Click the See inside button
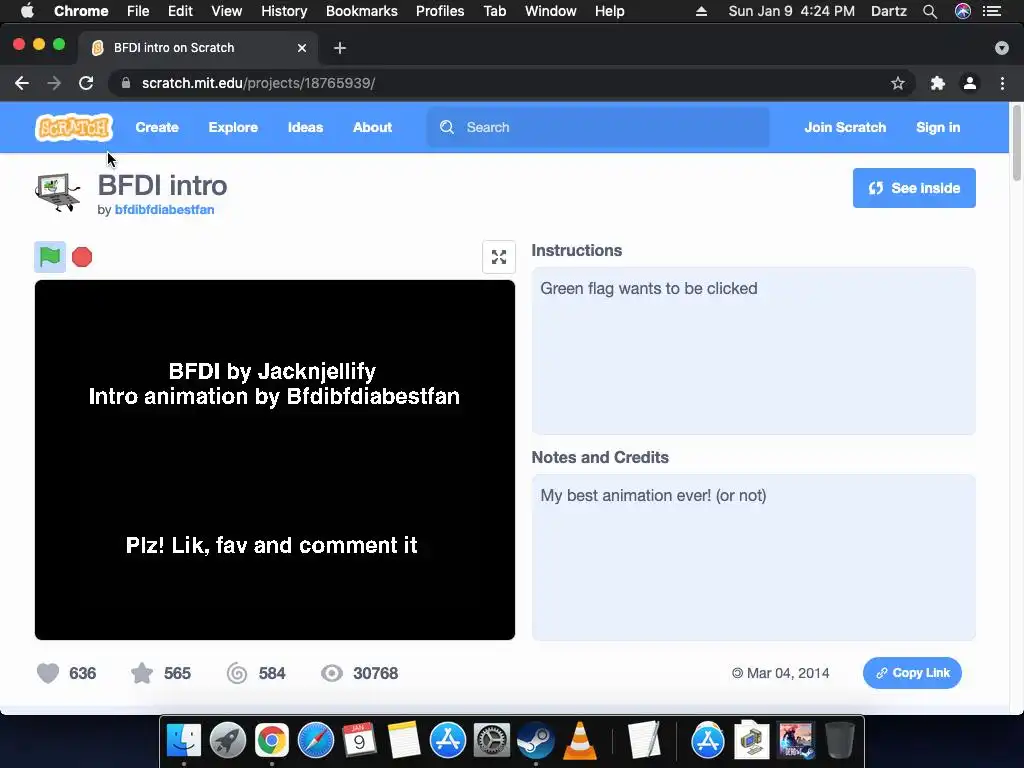This screenshot has height=768, width=1024. coord(914,188)
